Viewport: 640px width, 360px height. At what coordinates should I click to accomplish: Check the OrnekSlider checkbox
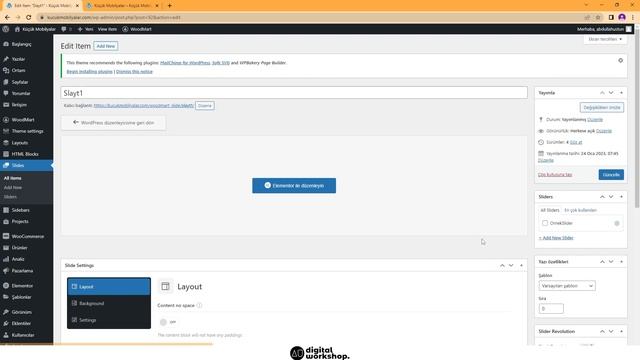tap(545, 223)
